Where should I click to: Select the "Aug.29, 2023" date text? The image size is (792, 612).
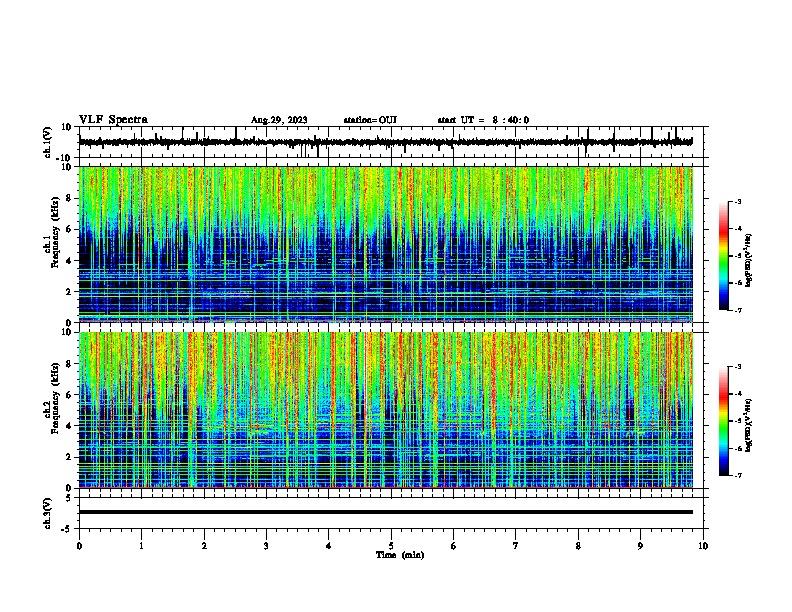(x=279, y=120)
